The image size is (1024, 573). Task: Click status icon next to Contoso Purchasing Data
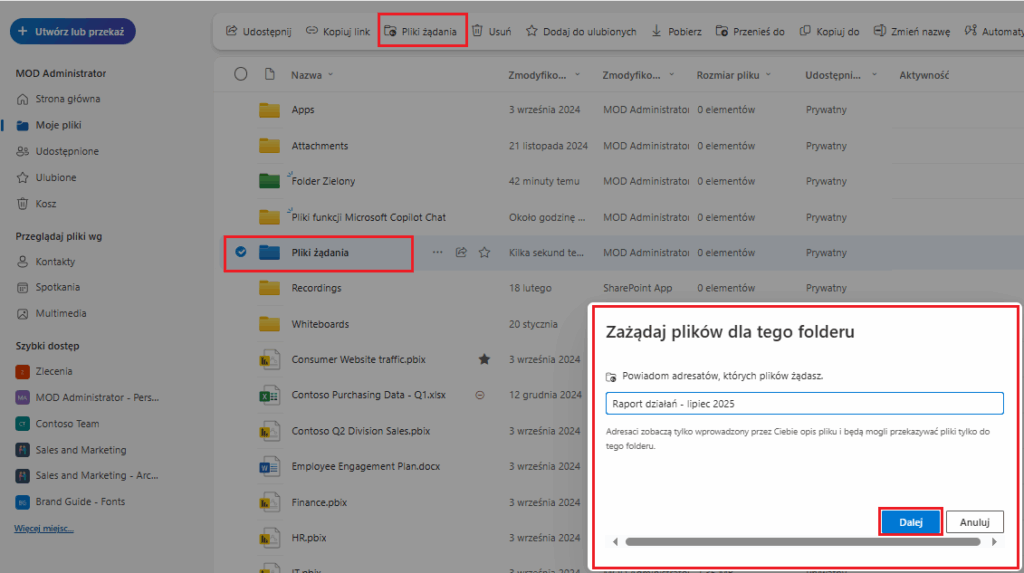click(480, 395)
